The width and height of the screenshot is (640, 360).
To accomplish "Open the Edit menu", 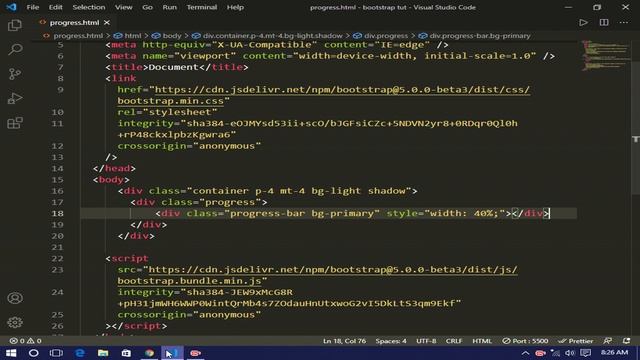I will pyautogui.click(x=56, y=7).
